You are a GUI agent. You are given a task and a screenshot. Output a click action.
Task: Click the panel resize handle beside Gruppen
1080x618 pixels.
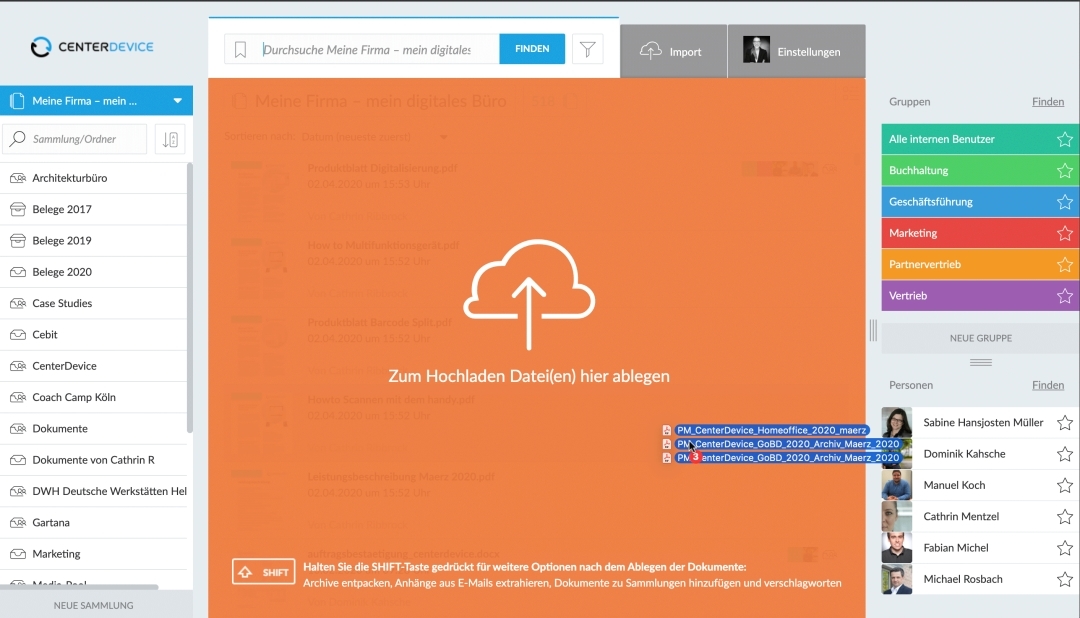pos(873,331)
